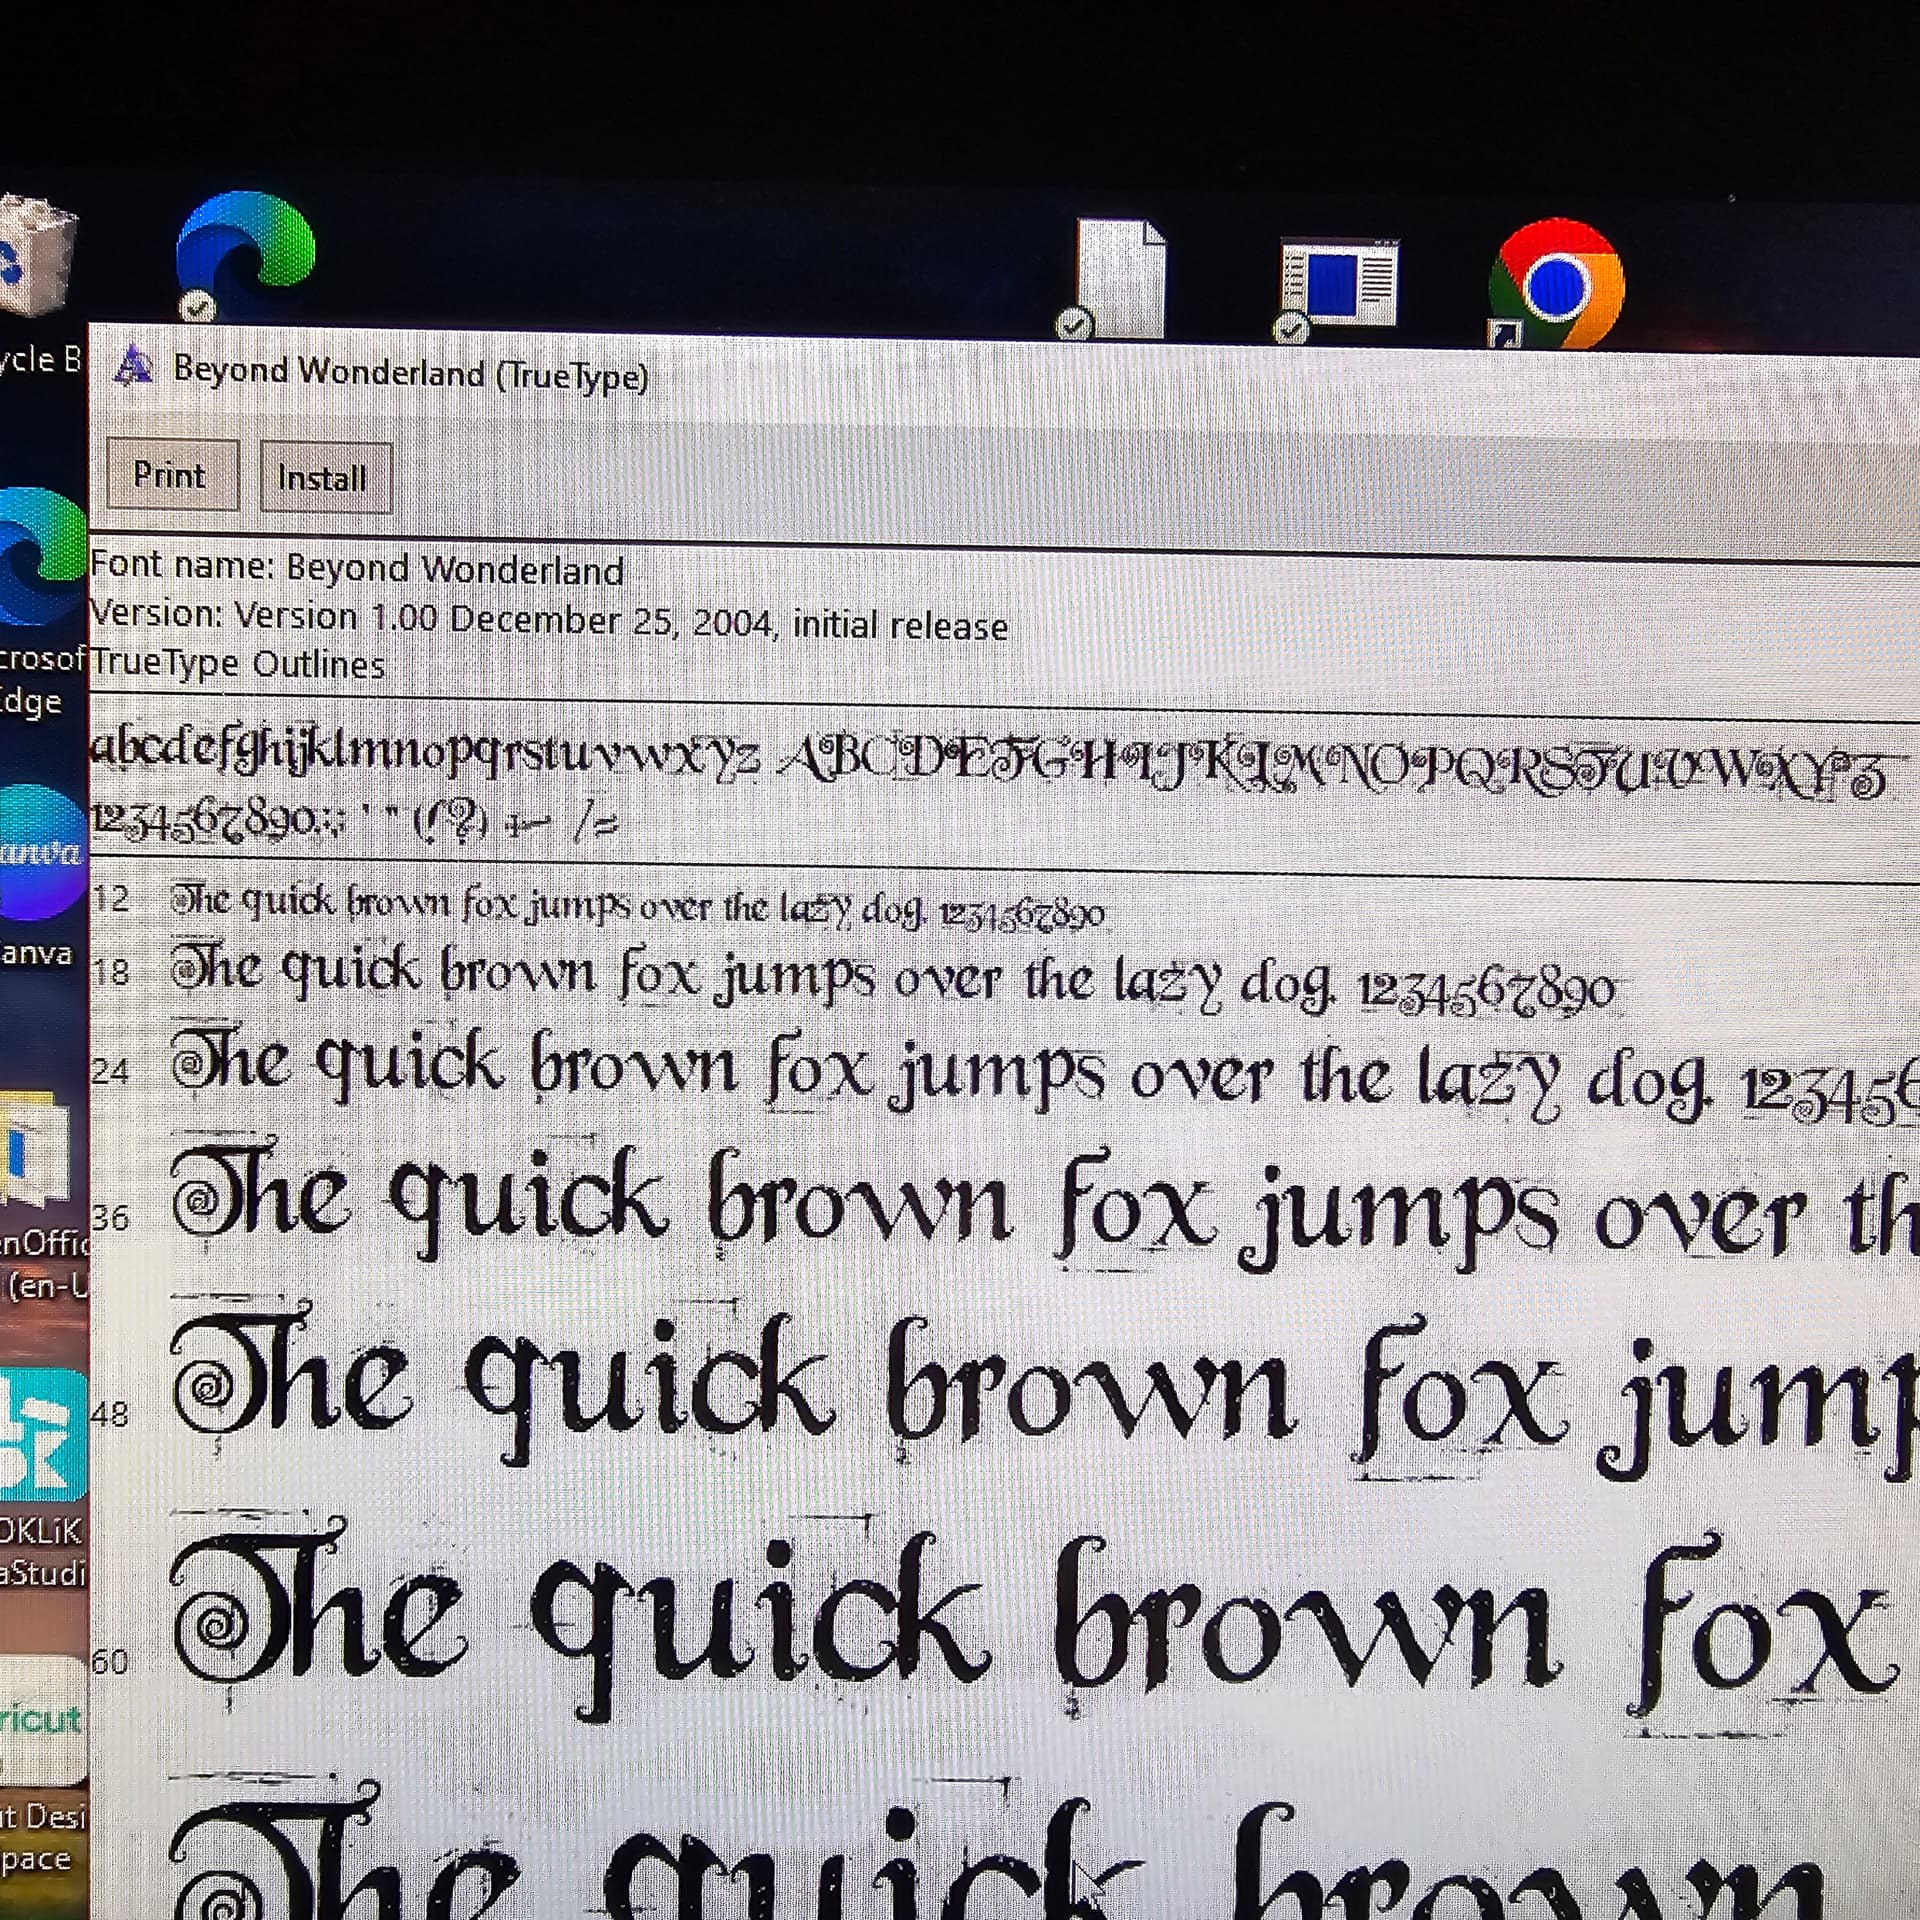Click the Install button

point(324,478)
